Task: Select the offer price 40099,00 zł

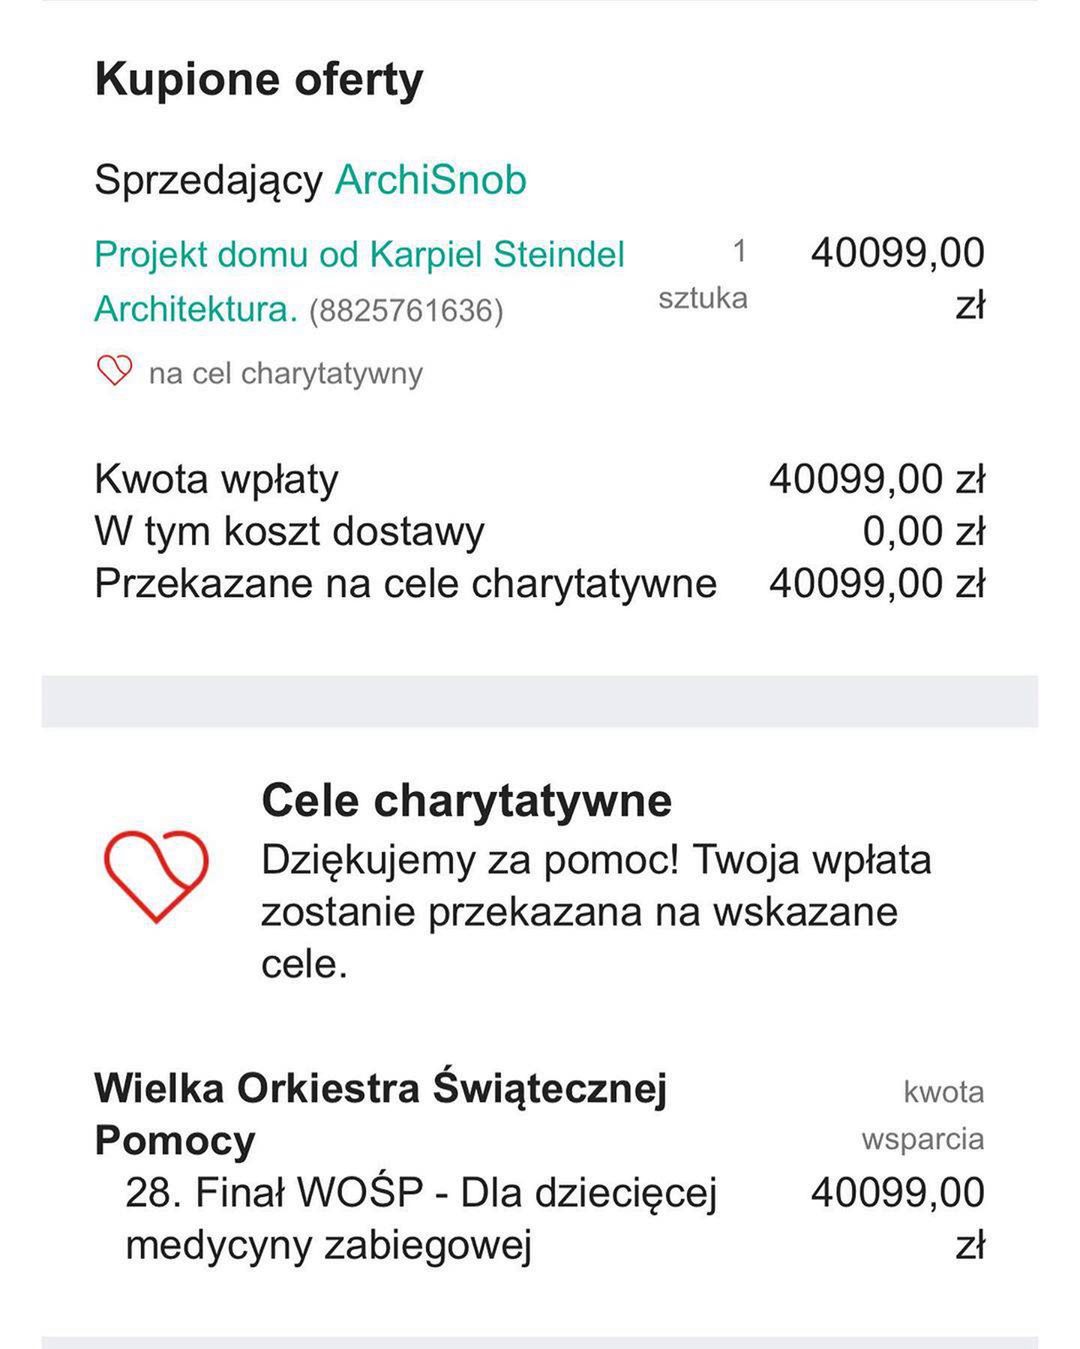Action: click(897, 279)
